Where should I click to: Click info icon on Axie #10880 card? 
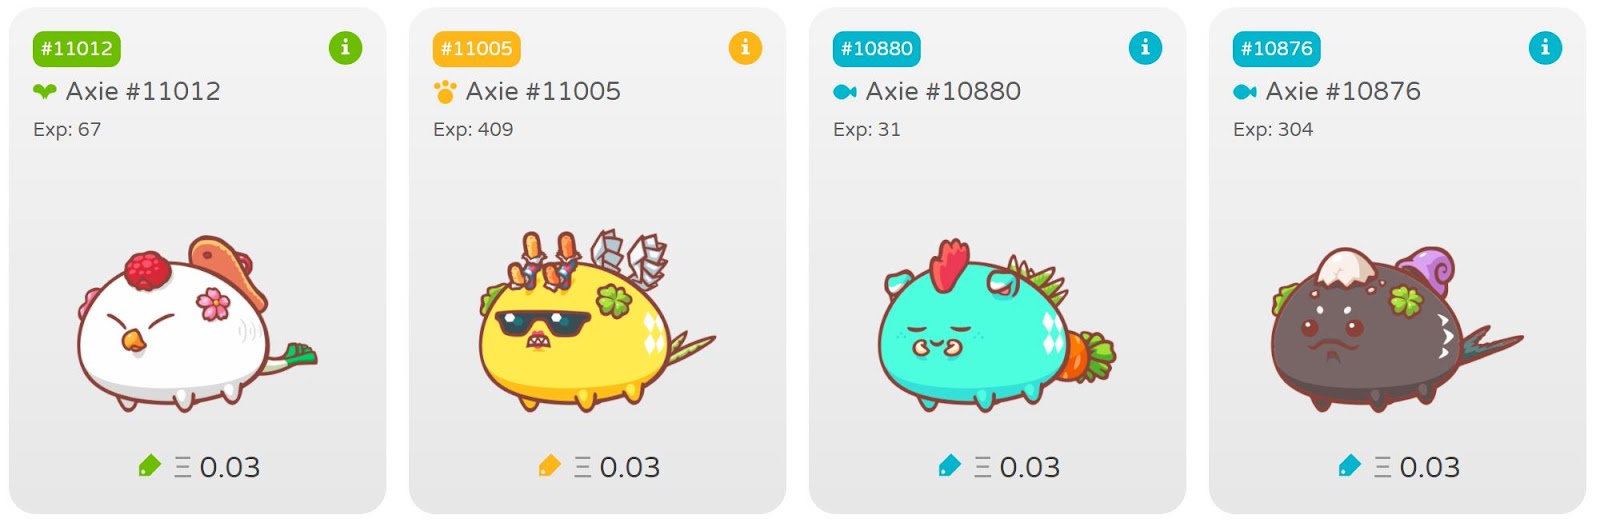click(1145, 47)
